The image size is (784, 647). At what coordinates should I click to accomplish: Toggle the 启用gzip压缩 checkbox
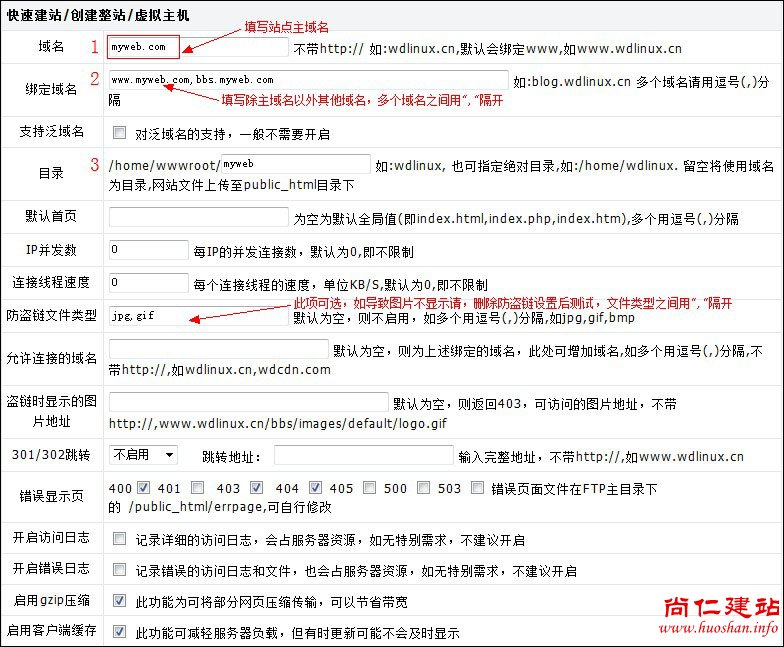[120, 602]
